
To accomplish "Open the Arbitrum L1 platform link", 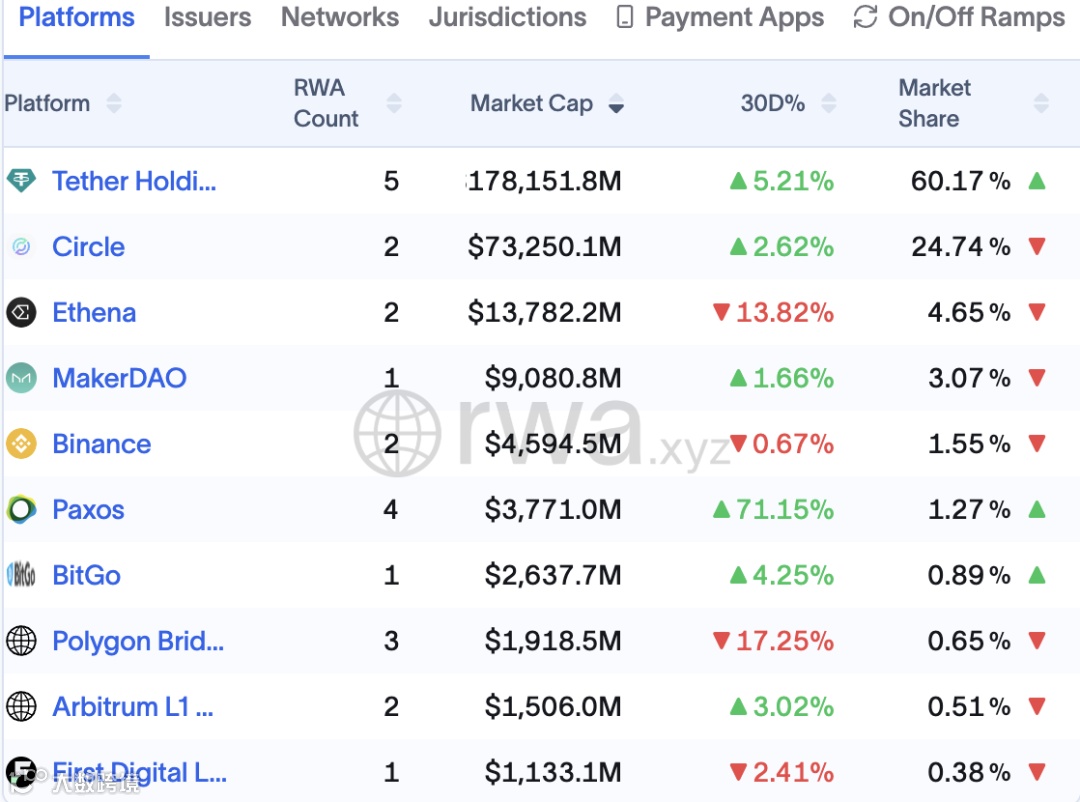I will [x=133, y=707].
